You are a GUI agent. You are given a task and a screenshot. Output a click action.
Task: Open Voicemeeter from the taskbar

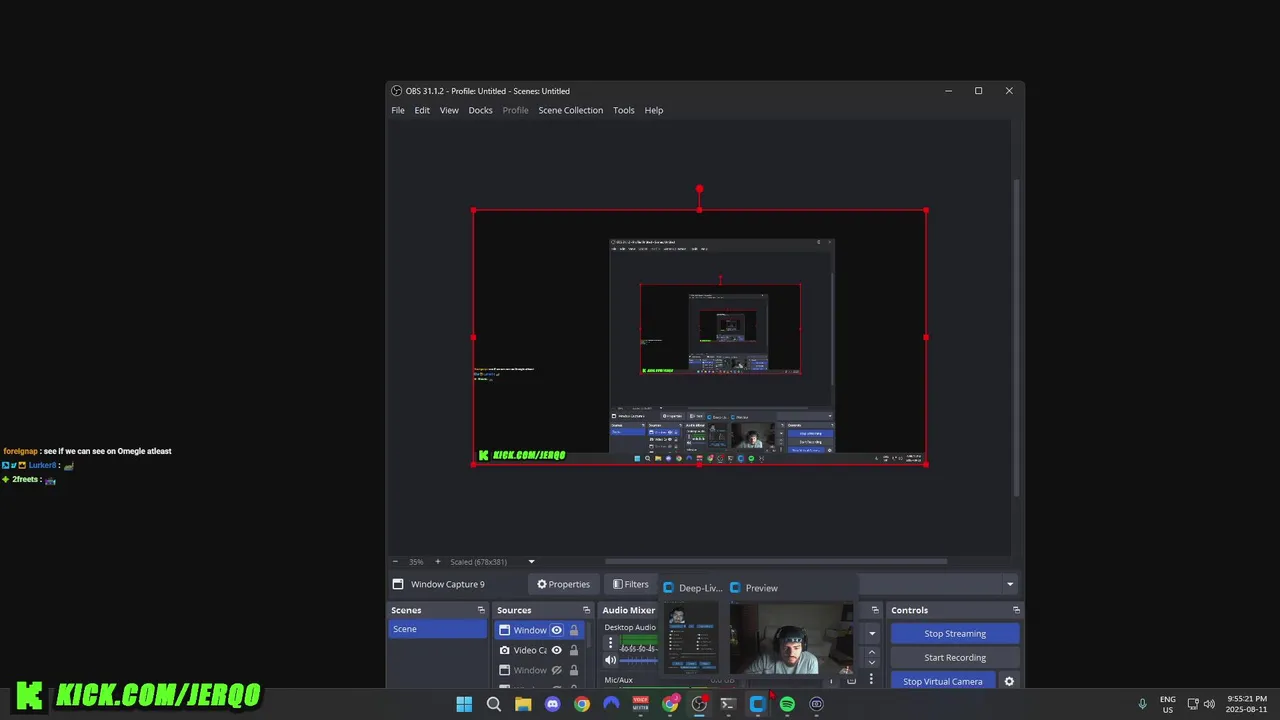point(641,704)
